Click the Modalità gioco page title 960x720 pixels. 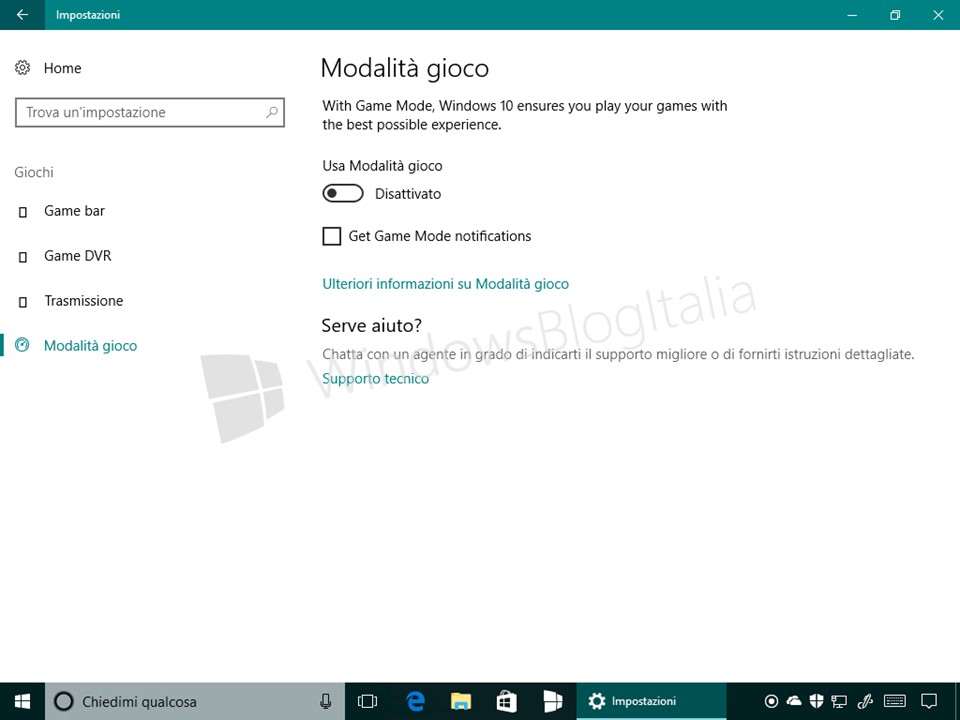pos(405,68)
